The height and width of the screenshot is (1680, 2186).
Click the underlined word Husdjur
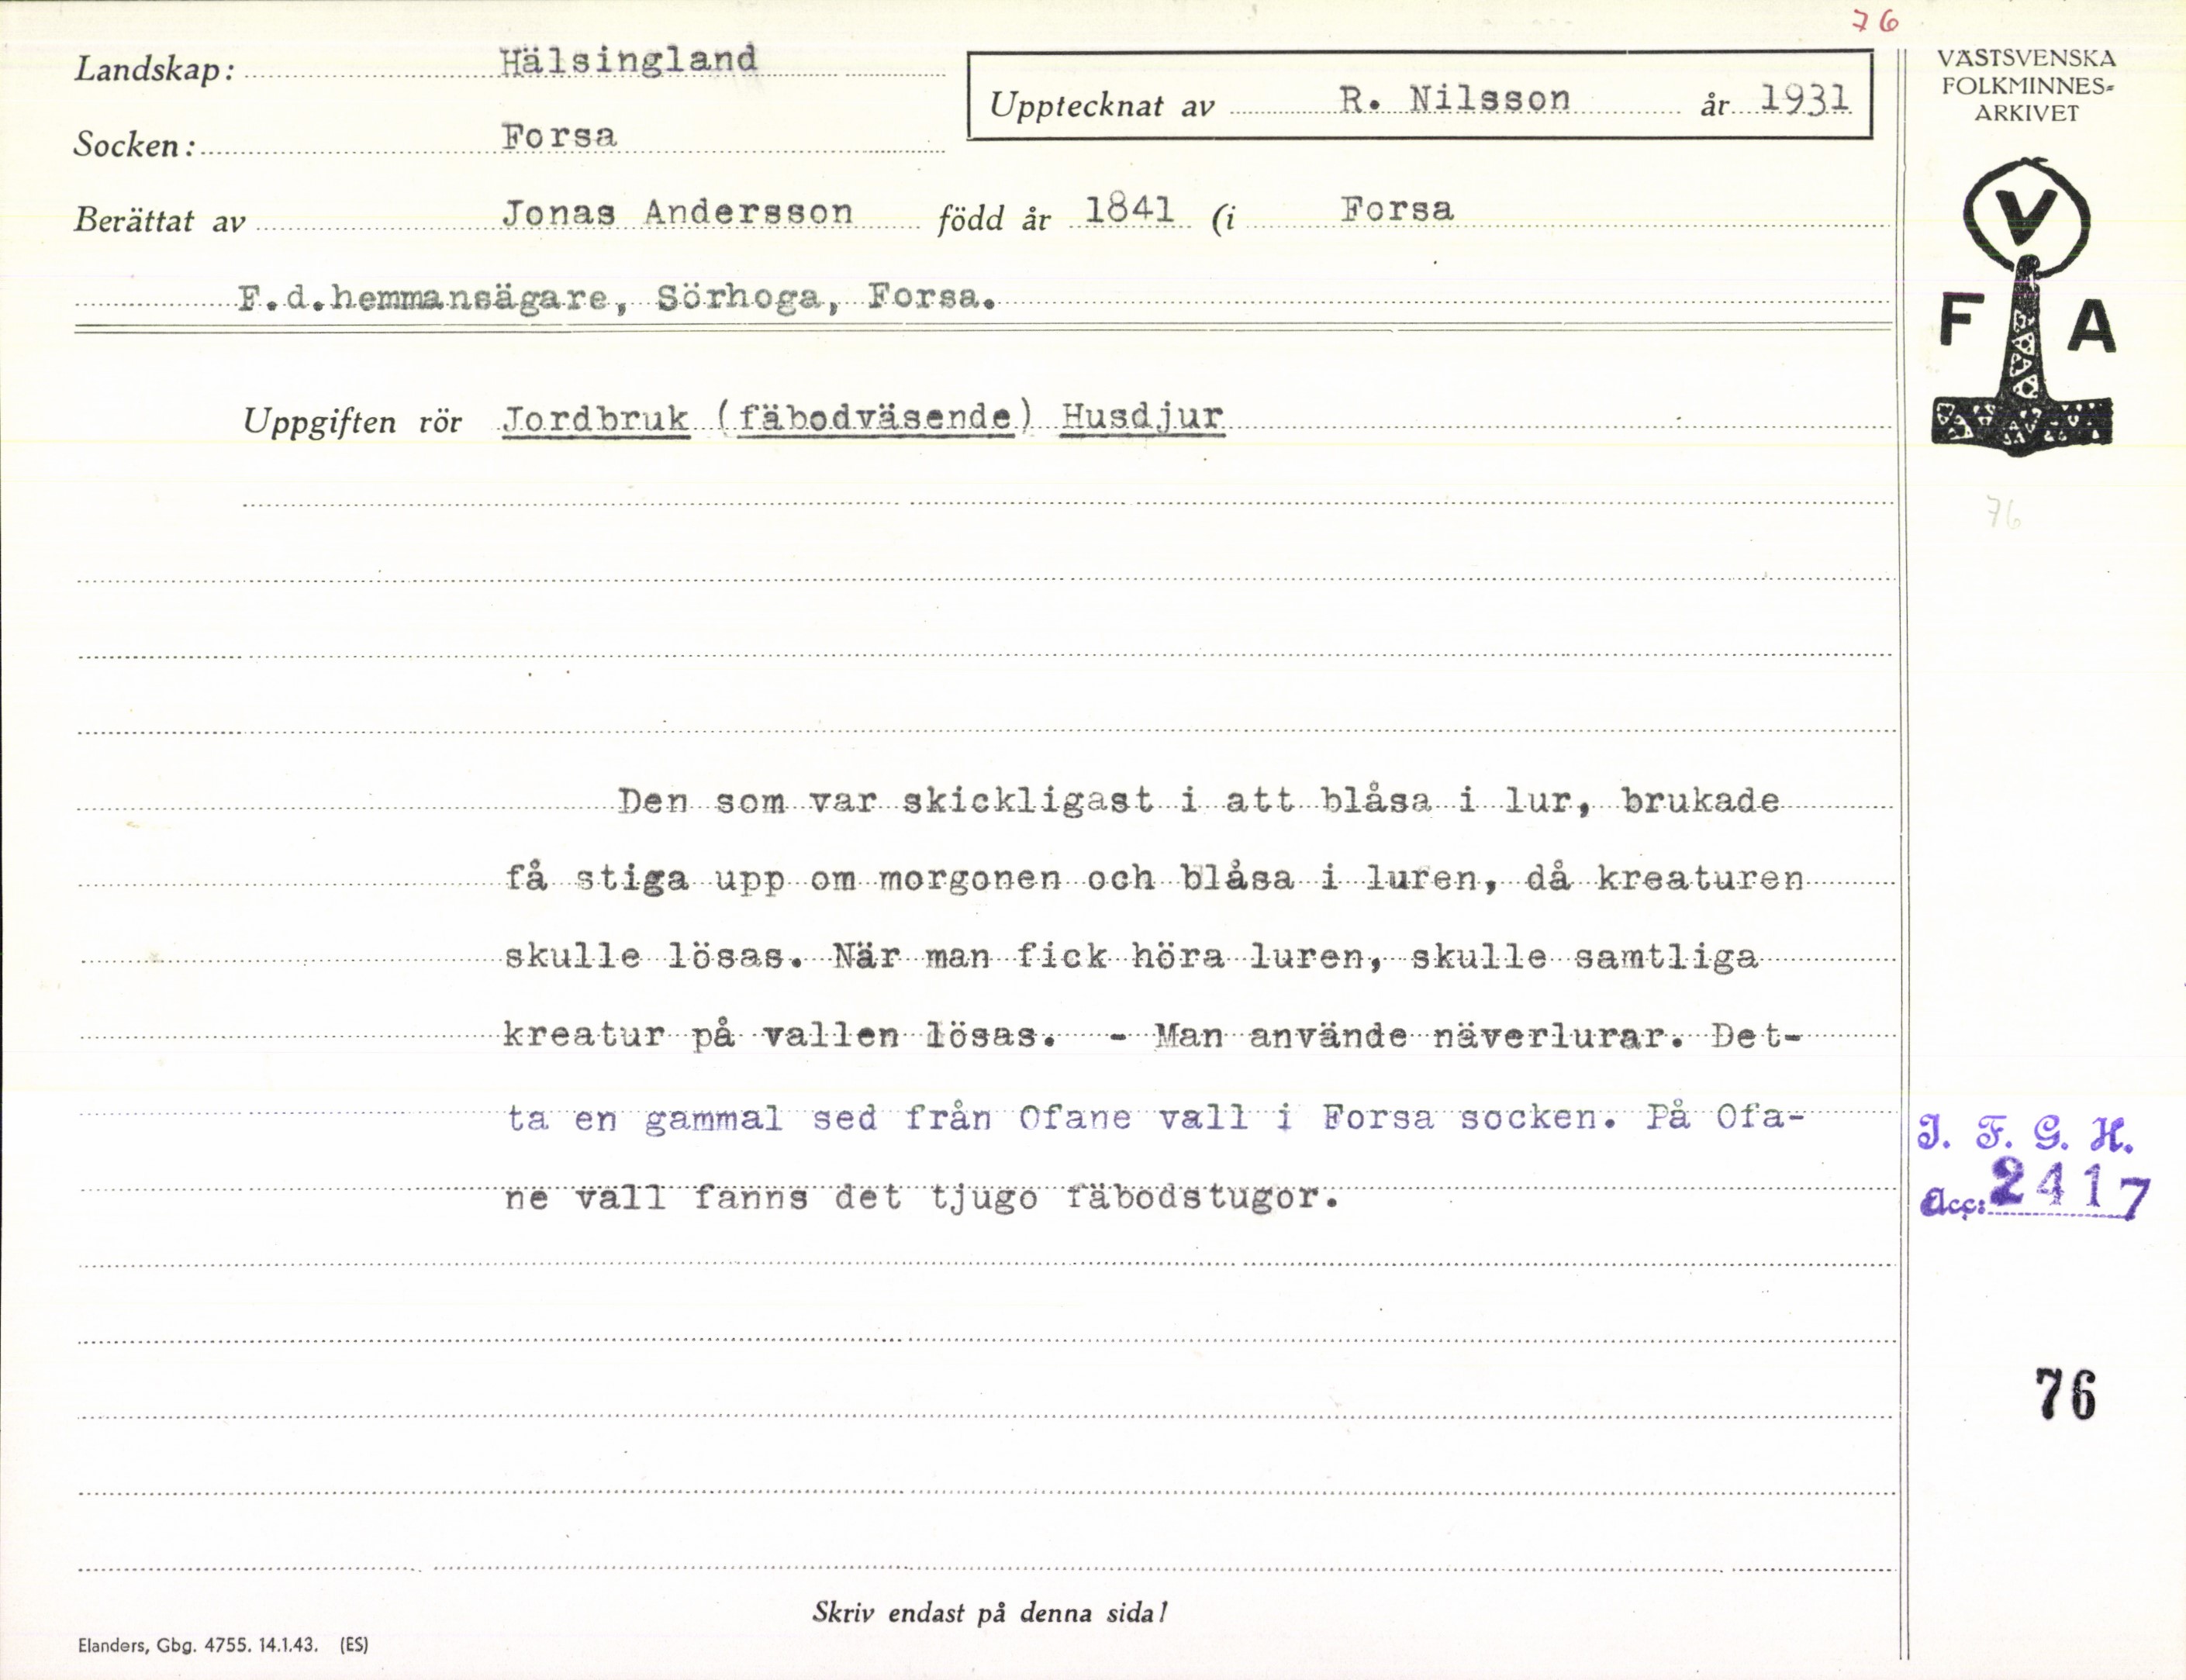click(1142, 416)
